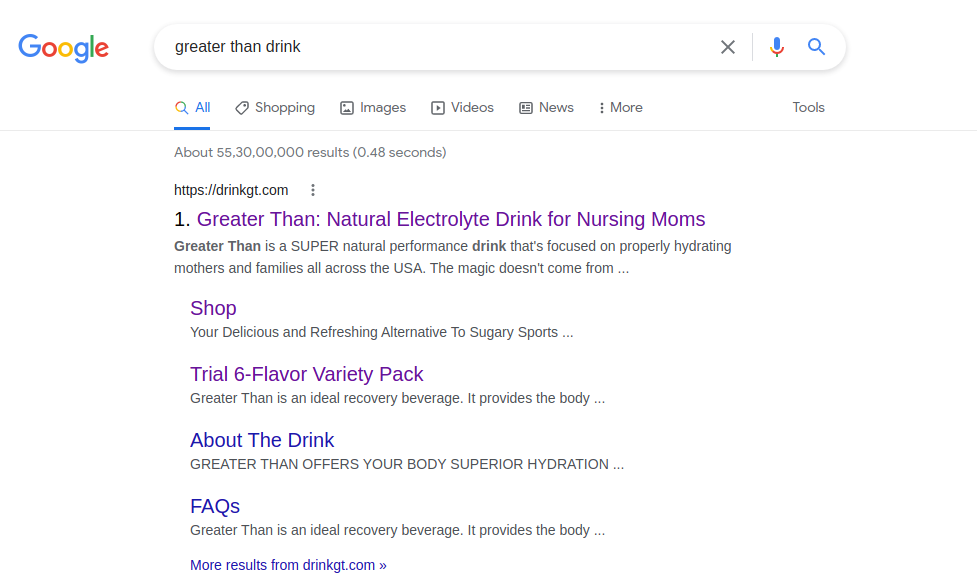Switch to the Shopping tab
This screenshot has height=585, width=977.
tap(275, 108)
